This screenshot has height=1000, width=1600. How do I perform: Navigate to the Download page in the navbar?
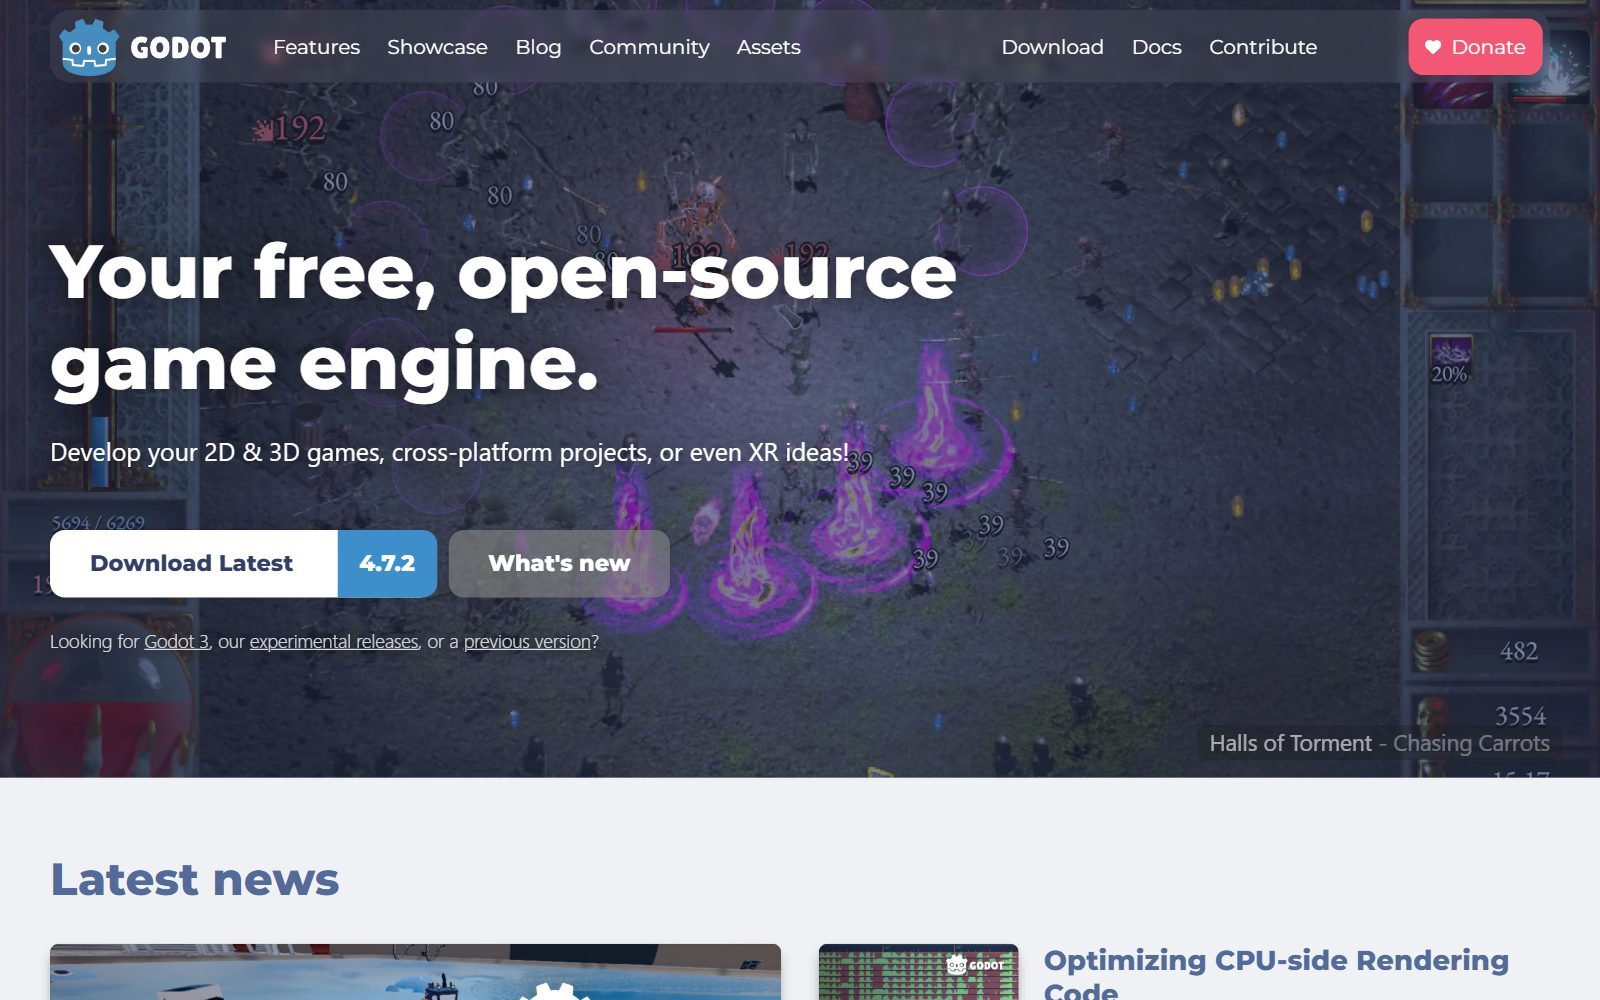(1052, 47)
